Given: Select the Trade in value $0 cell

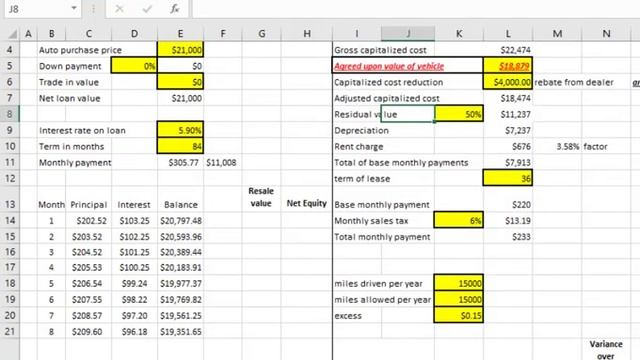Looking at the screenshot, I should [180, 82].
